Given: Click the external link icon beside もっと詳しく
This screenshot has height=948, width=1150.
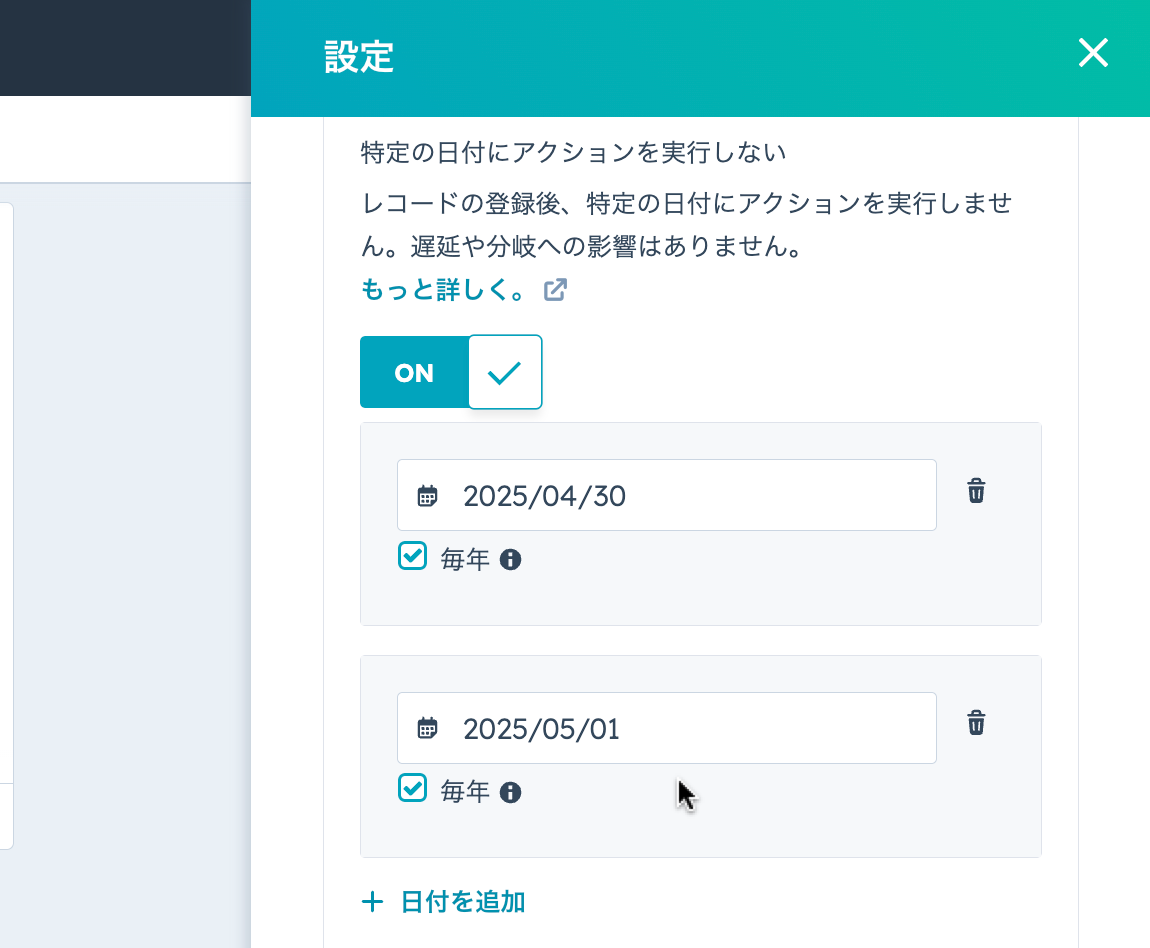Looking at the screenshot, I should point(555,290).
